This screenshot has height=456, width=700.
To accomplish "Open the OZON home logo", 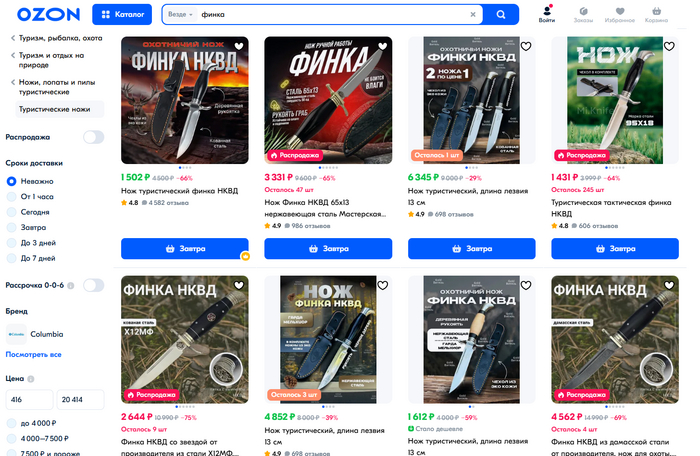I will click(x=48, y=14).
